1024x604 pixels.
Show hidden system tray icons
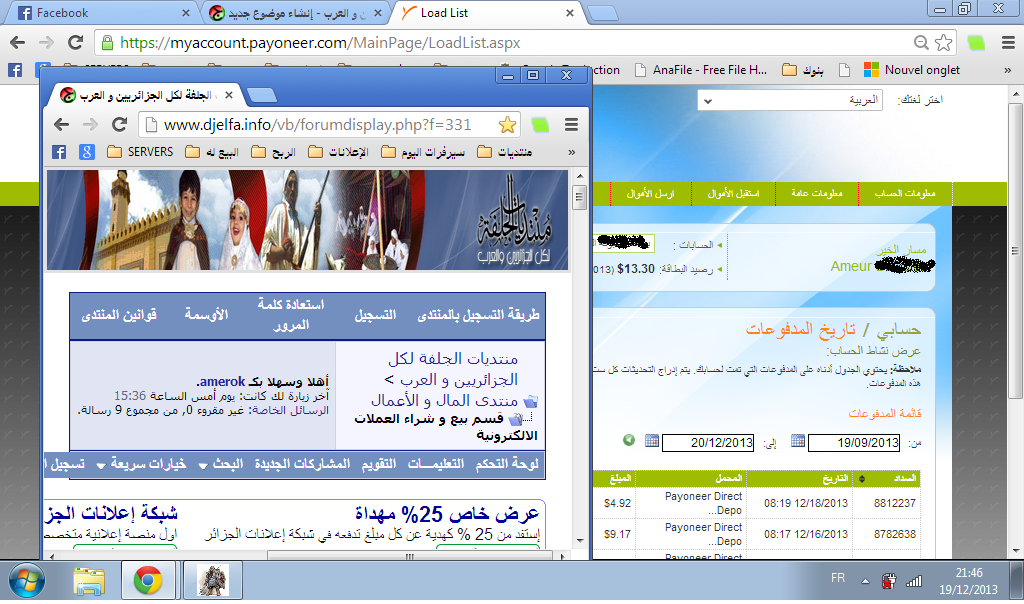[865, 580]
